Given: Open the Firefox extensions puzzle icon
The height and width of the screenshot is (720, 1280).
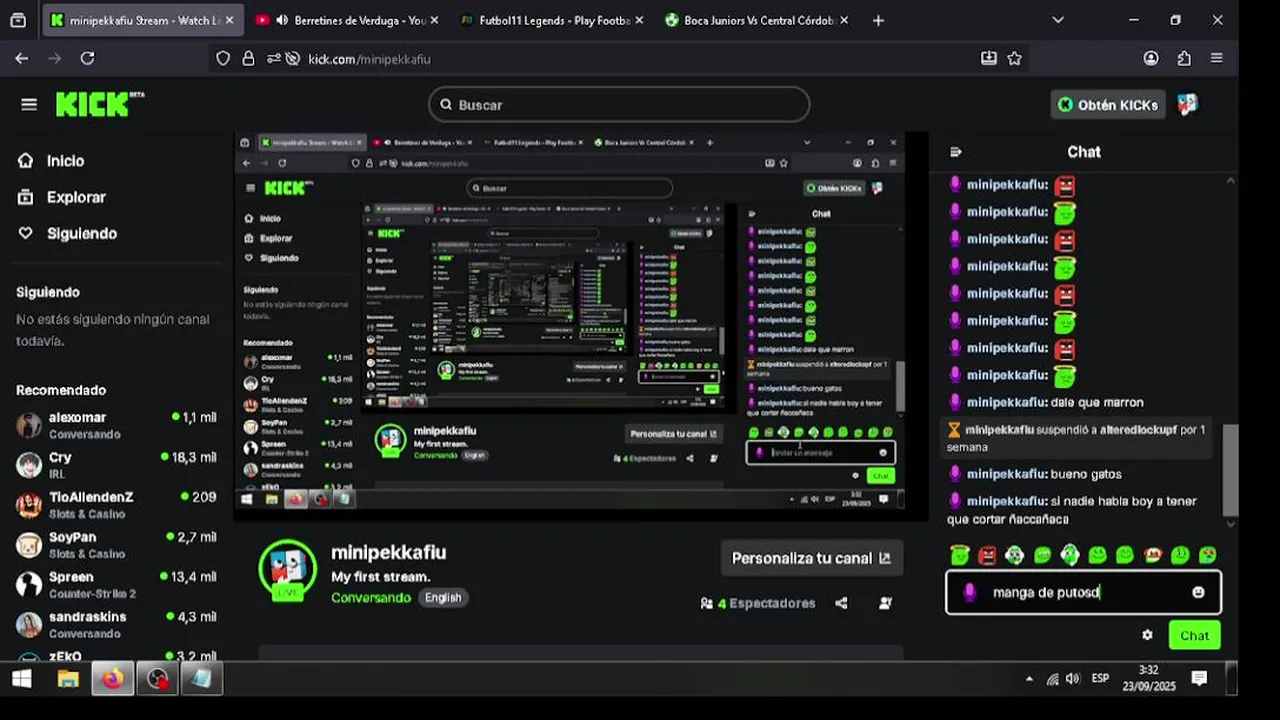Looking at the screenshot, I should (x=1184, y=59).
